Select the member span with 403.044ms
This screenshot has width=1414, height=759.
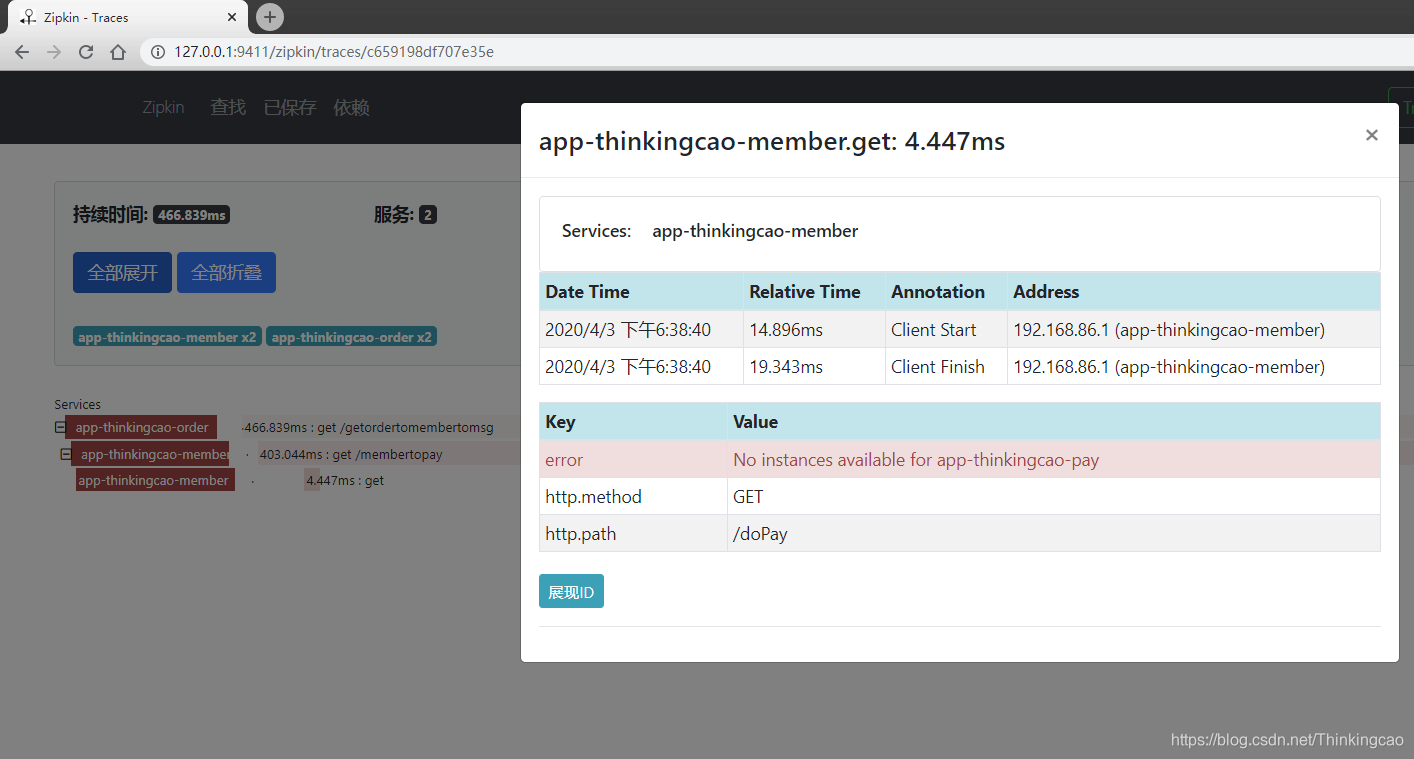pyautogui.click(x=152, y=454)
